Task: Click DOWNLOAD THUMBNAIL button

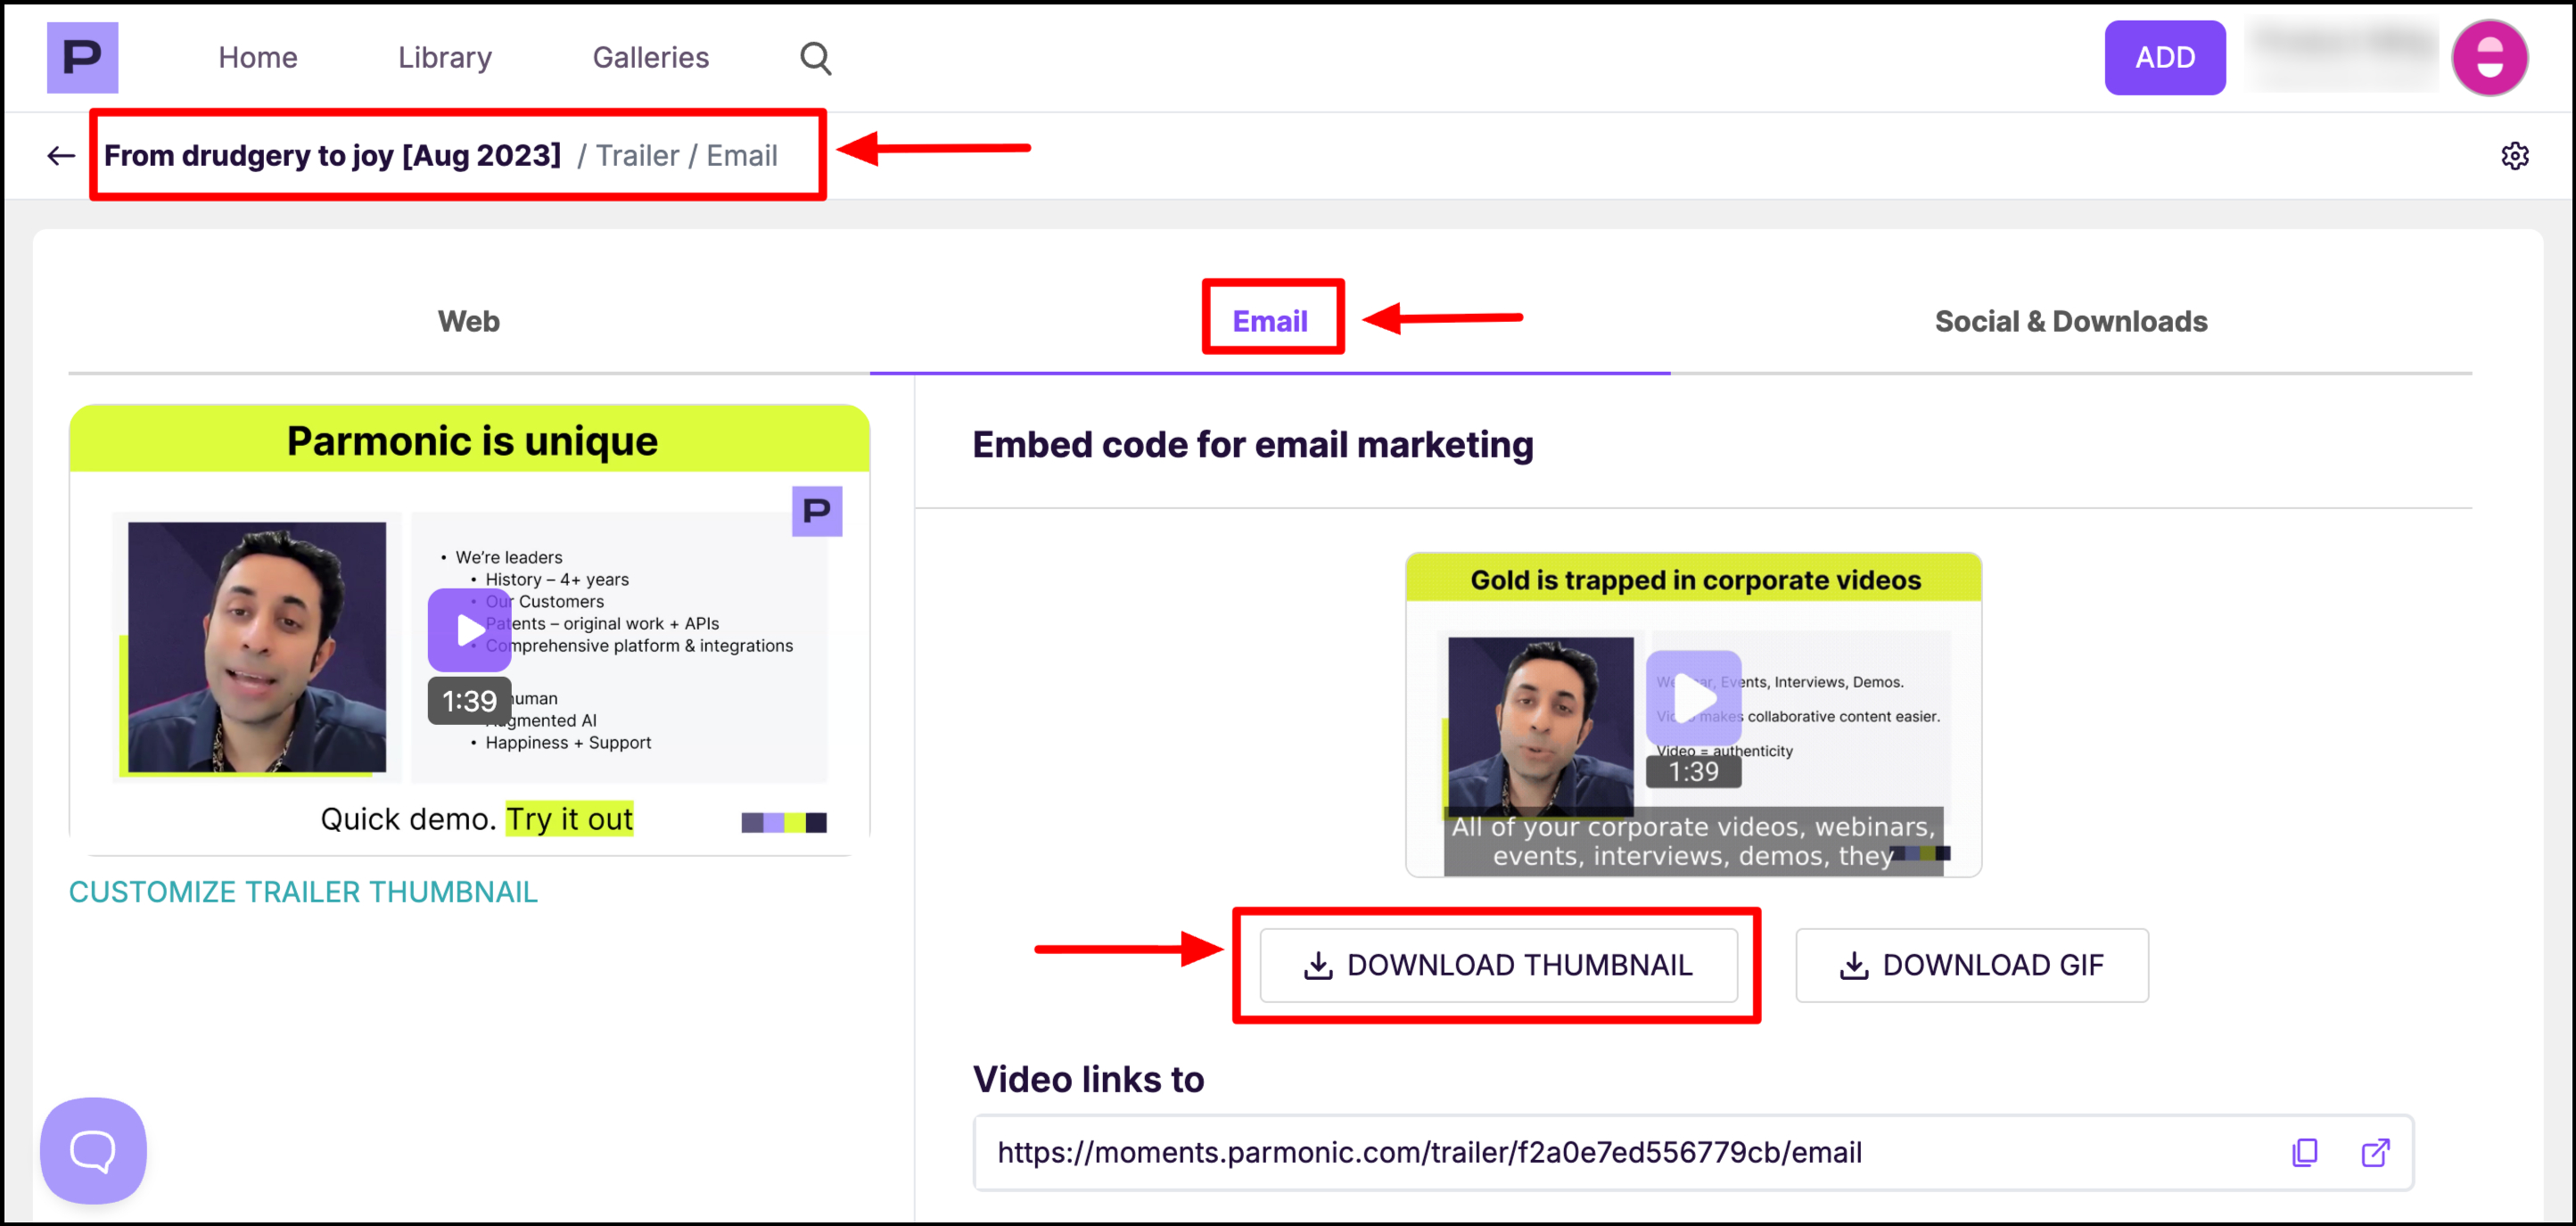Action: (x=1498, y=964)
